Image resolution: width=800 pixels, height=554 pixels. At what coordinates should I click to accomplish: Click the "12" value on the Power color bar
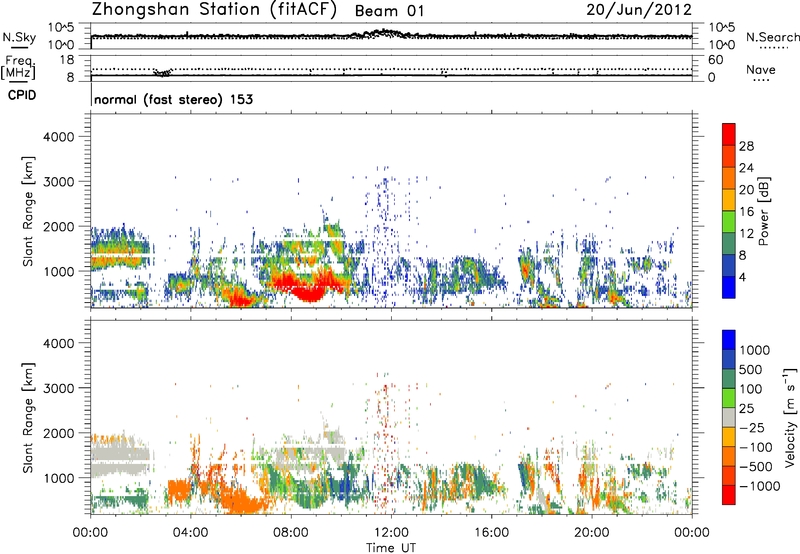(x=746, y=234)
